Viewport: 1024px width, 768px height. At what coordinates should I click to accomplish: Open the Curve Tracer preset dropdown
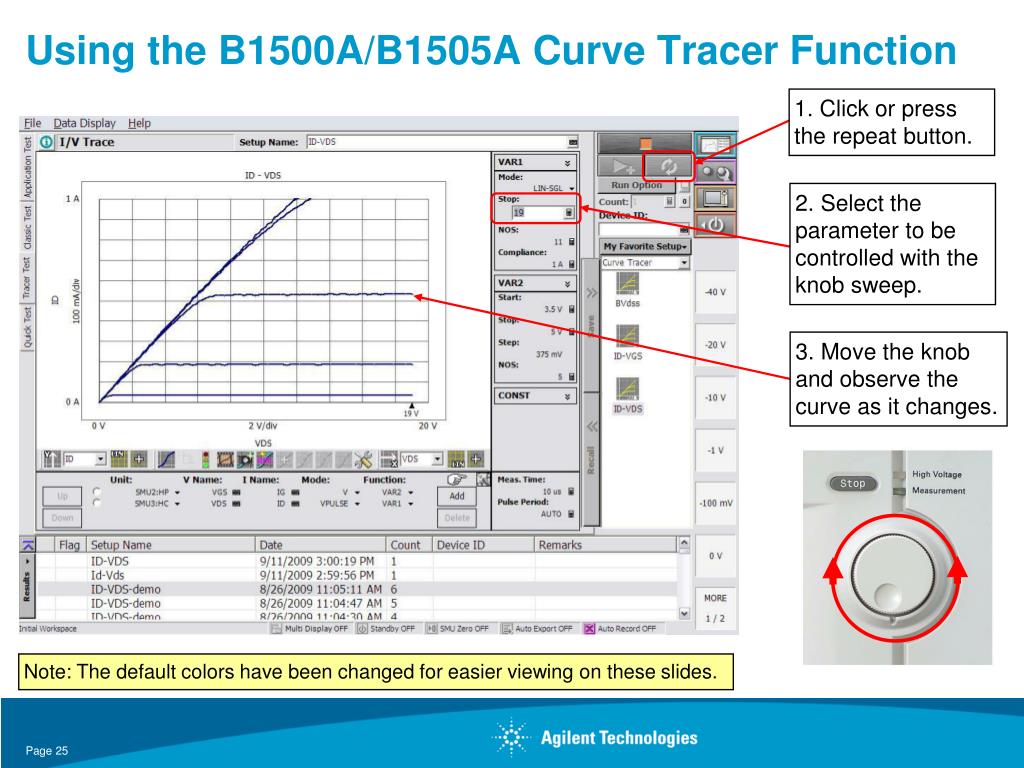[x=684, y=263]
